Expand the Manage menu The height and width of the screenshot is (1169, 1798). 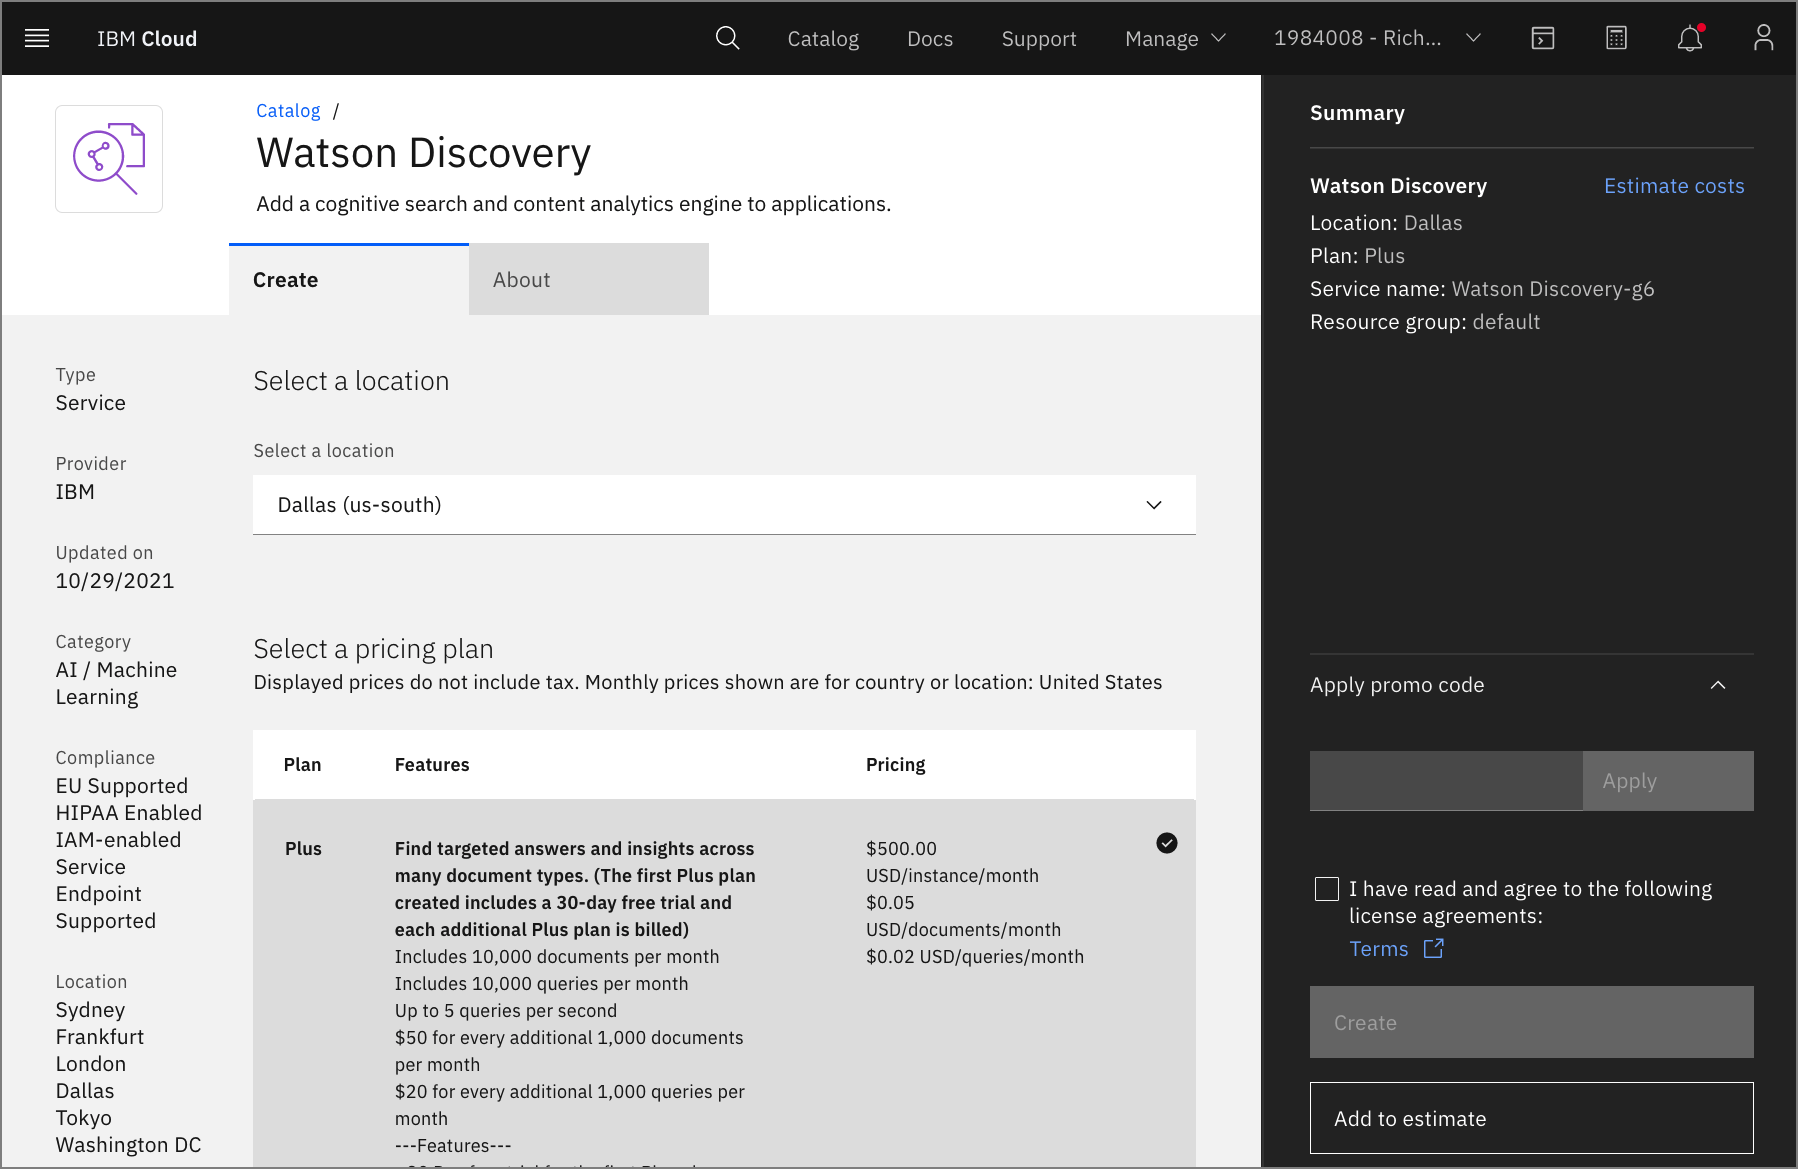click(x=1174, y=38)
